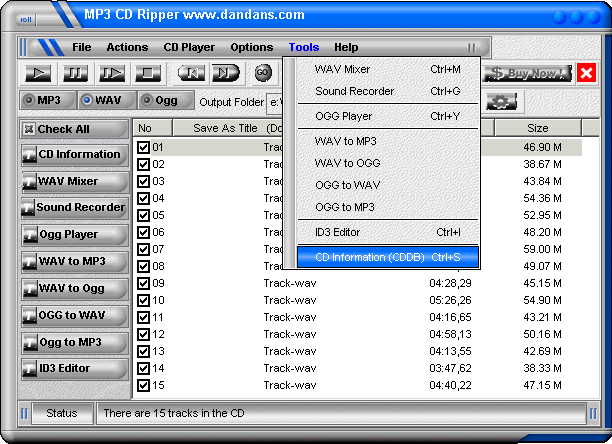Uncheck track 13 checkbox
The width and height of the screenshot is (612, 444).
point(143,352)
